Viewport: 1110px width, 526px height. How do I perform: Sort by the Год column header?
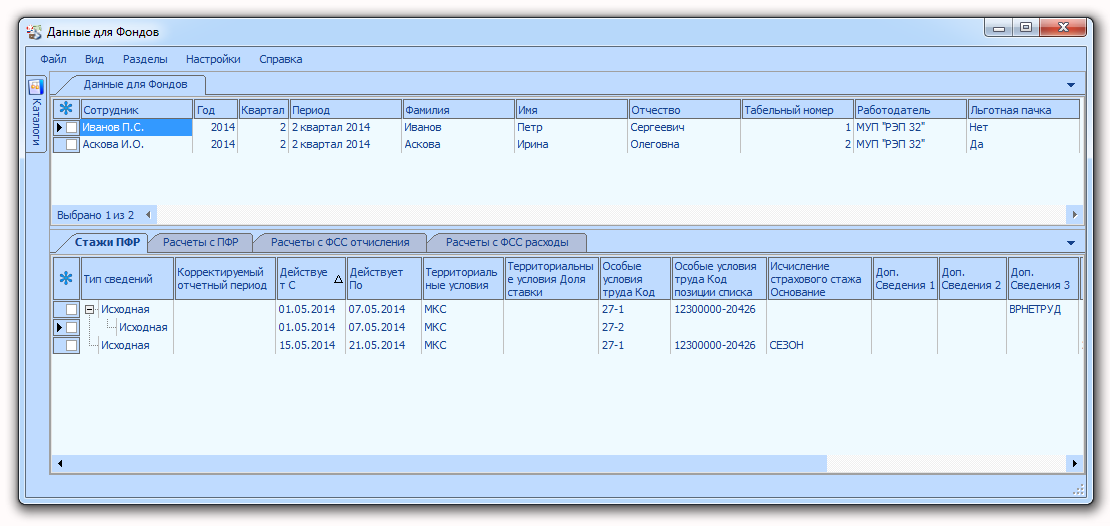coord(216,110)
